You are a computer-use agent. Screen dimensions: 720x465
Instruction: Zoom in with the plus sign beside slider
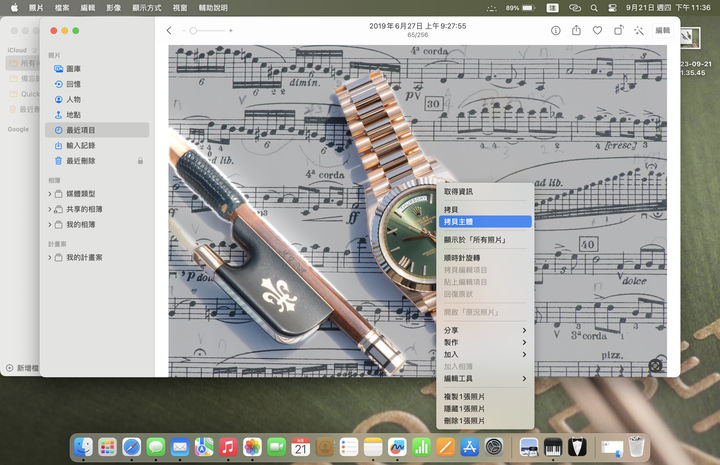point(231,30)
